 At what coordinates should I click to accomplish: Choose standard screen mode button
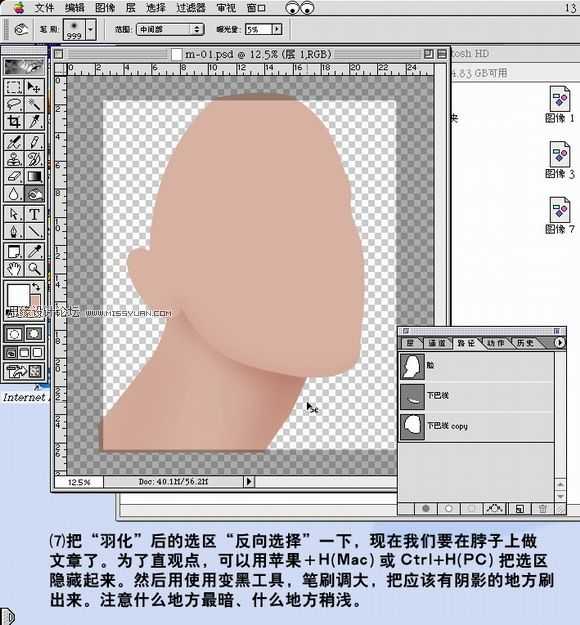(11, 352)
